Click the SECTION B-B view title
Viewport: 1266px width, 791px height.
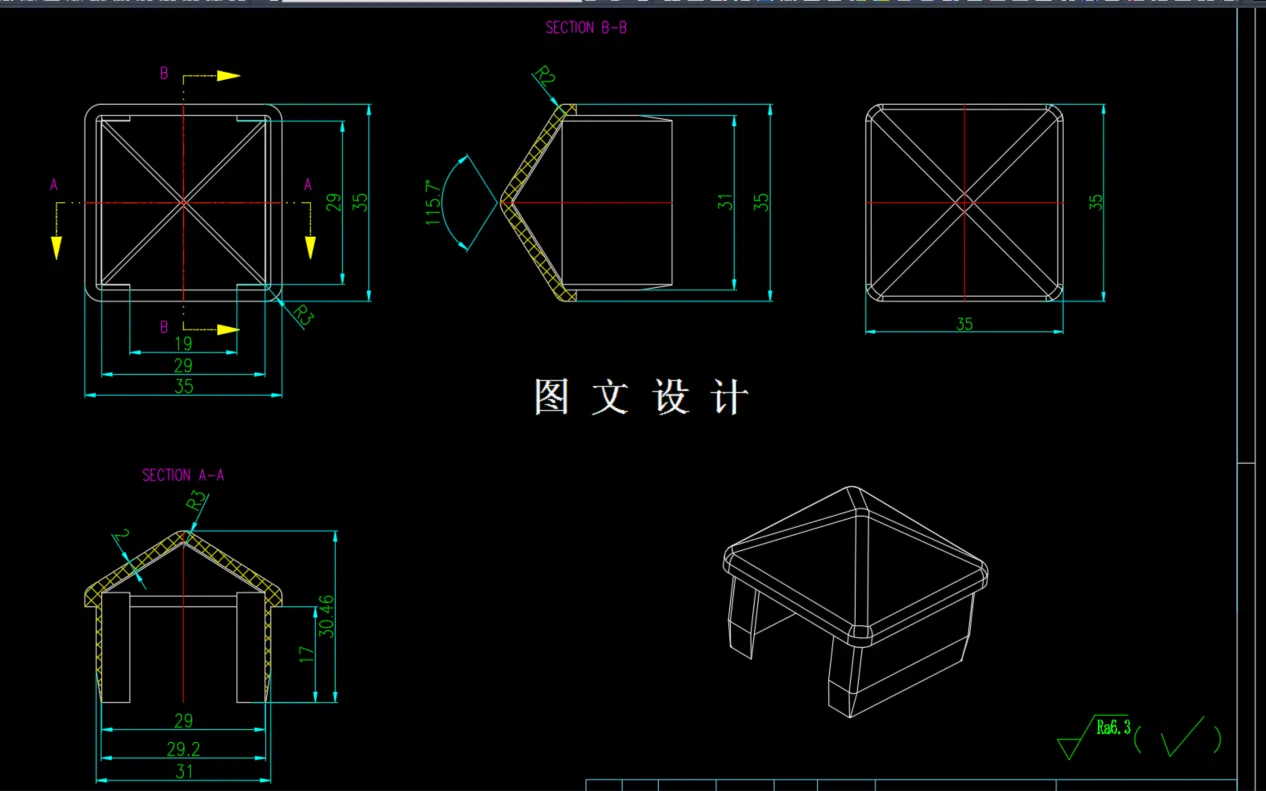[585, 27]
